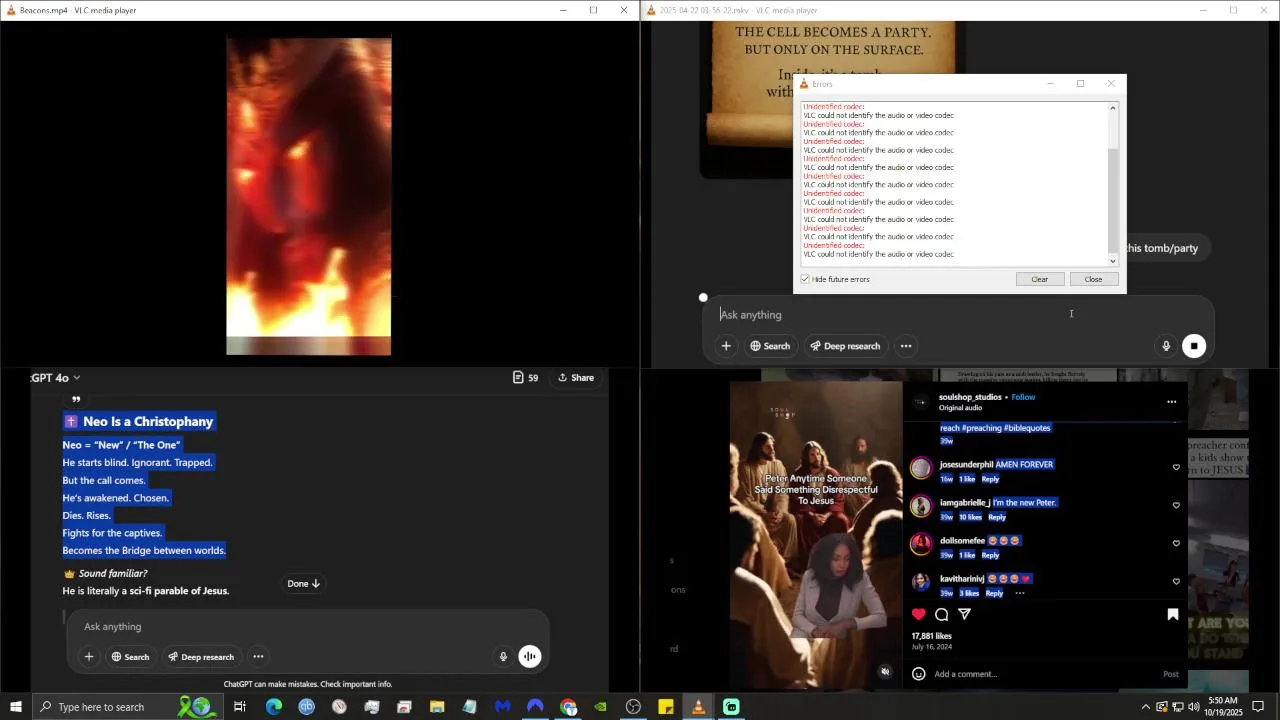Open emoji picker beside Add a comment
This screenshot has height=720, width=1280.
pyautogui.click(x=919, y=674)
